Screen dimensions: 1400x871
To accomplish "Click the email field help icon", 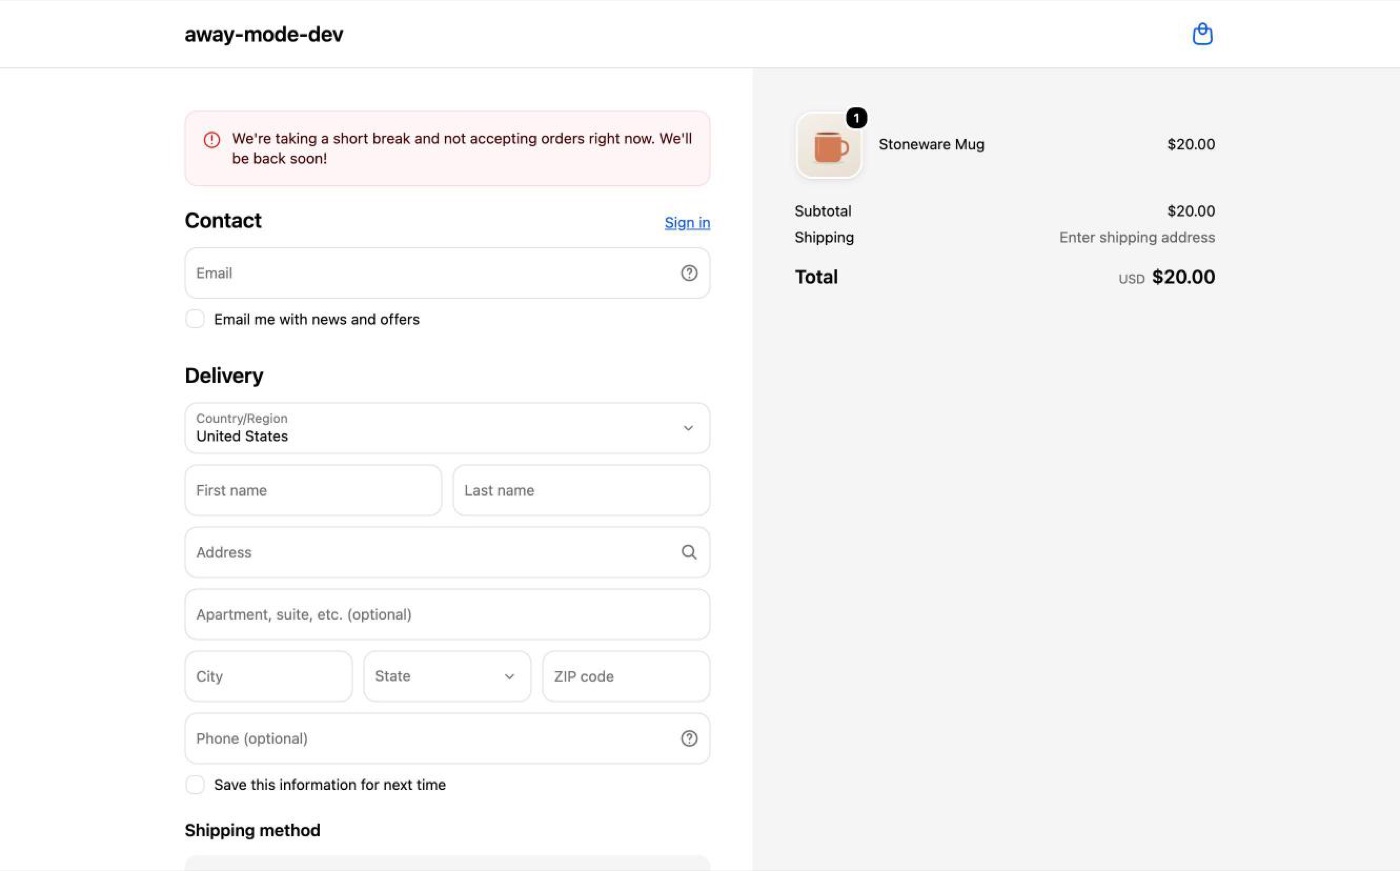I will [689, 273].
